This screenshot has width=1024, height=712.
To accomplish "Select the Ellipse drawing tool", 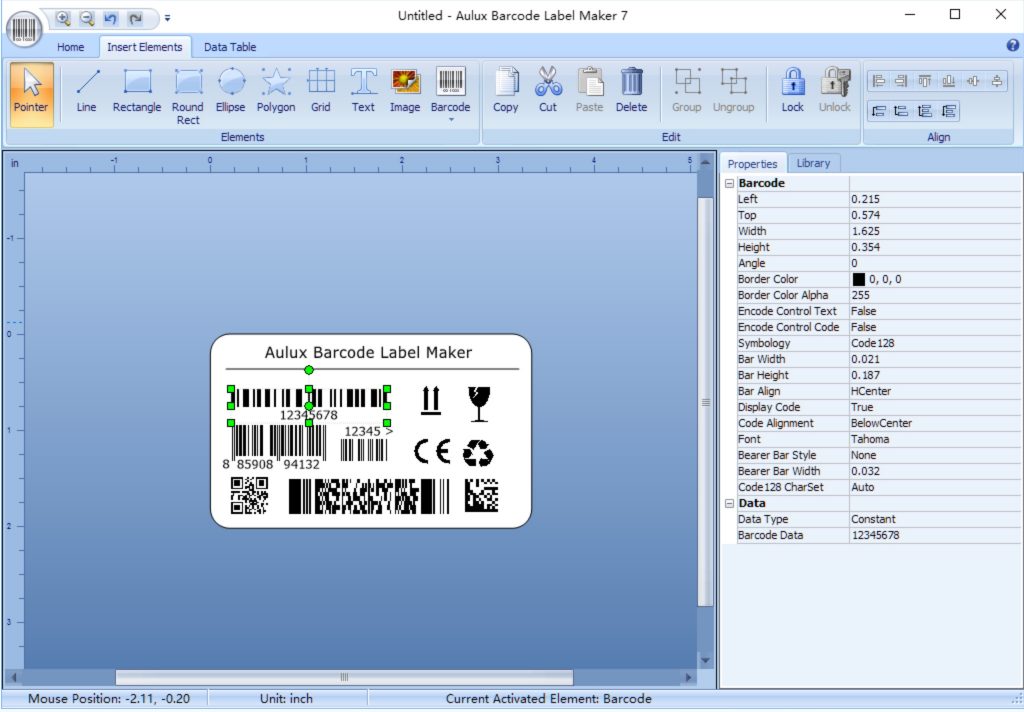I will pos(231,88).
